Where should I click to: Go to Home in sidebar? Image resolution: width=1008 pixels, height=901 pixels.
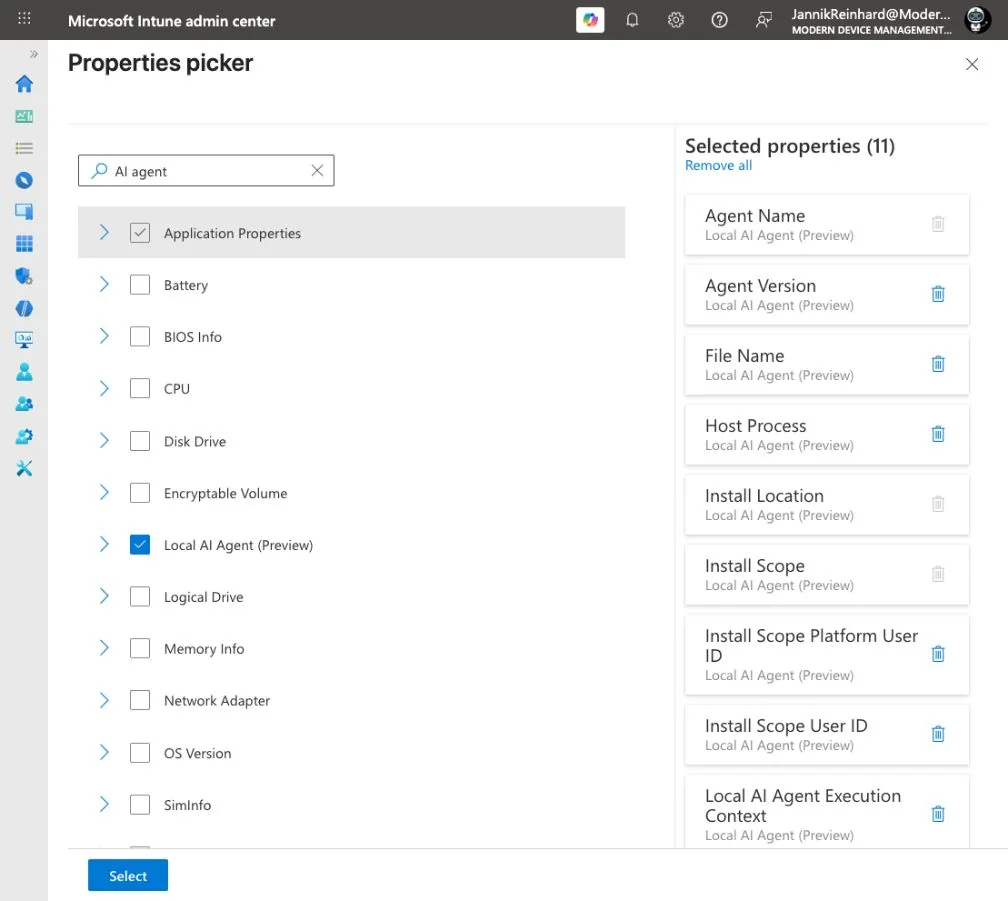click(24, 84)
